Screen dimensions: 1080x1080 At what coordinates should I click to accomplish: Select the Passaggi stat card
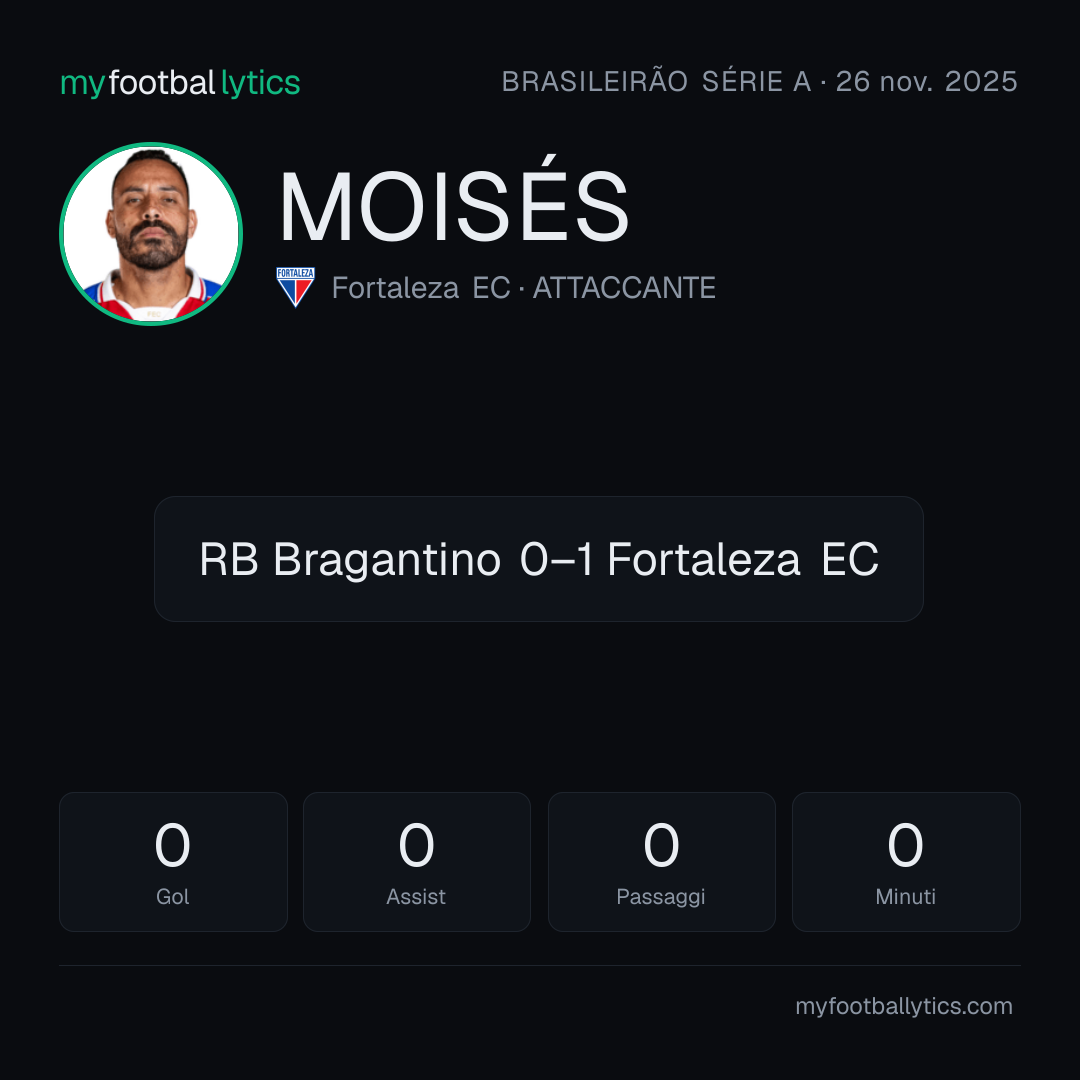(661, 862)
